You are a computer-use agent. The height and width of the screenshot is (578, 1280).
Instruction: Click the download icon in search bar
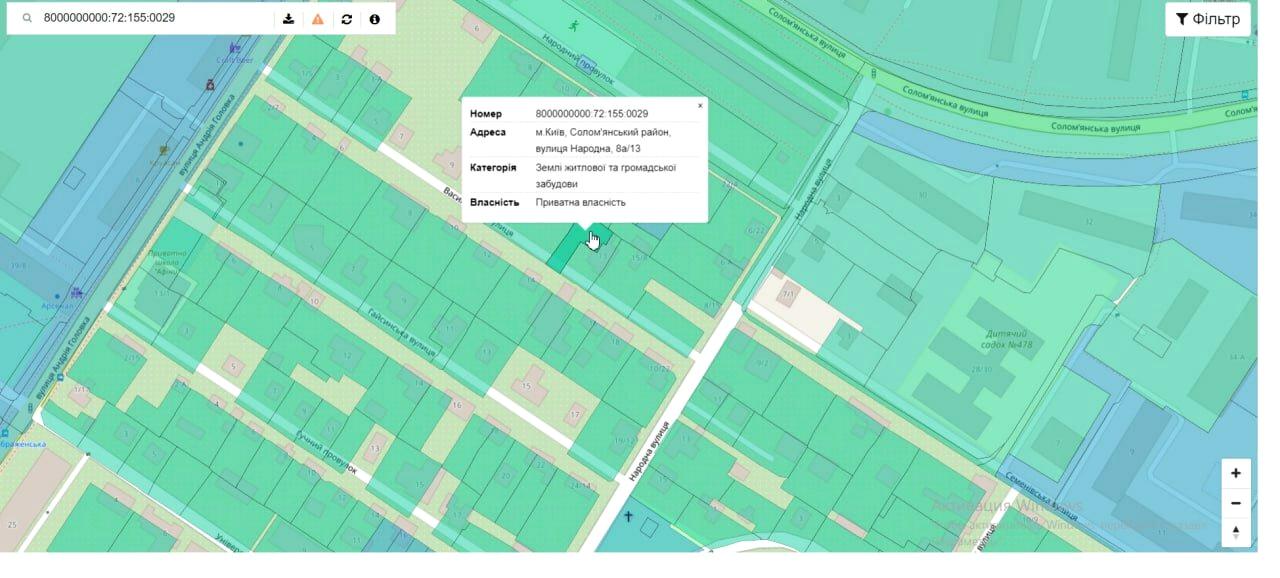click(x=289, y=19)
